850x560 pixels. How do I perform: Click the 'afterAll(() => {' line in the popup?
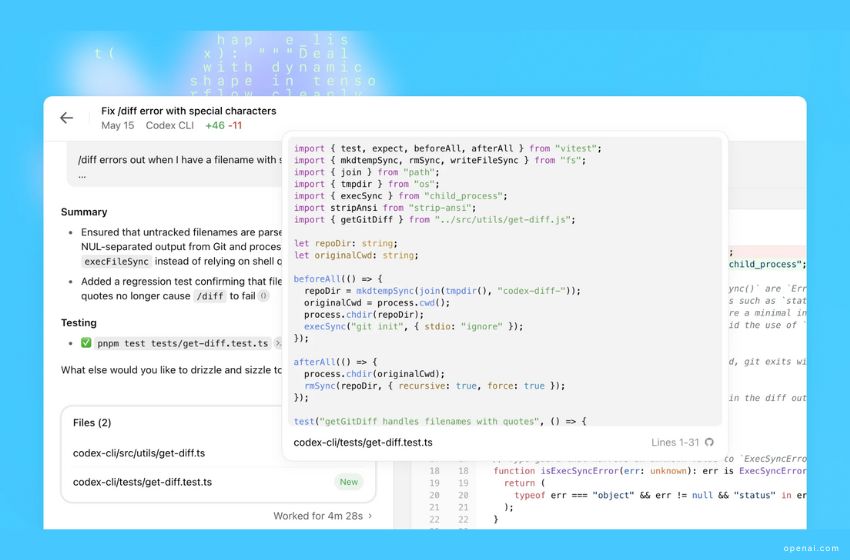click(x=335, y=362)
